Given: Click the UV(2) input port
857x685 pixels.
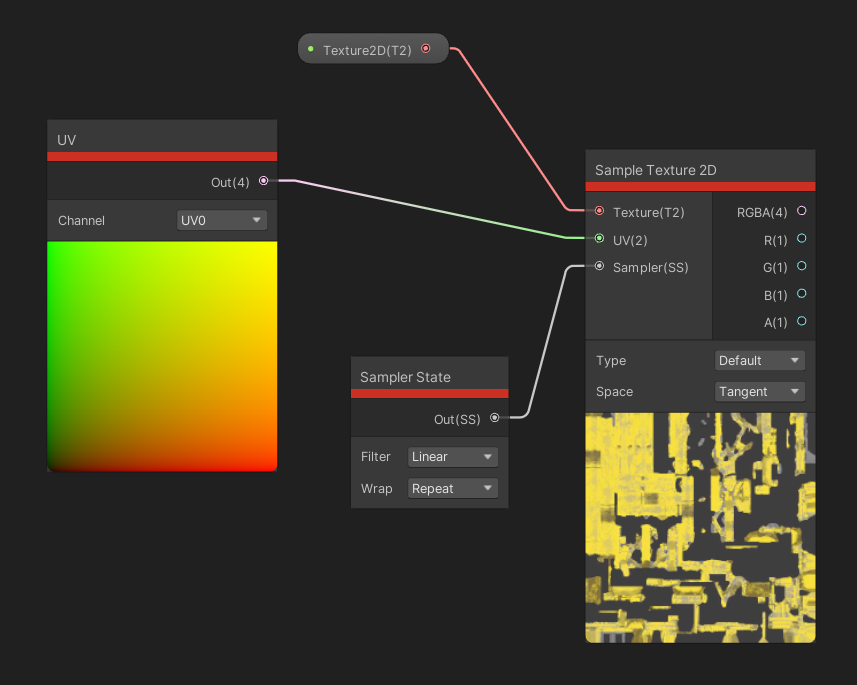Looking at the screenshot, I should [599, 240].
